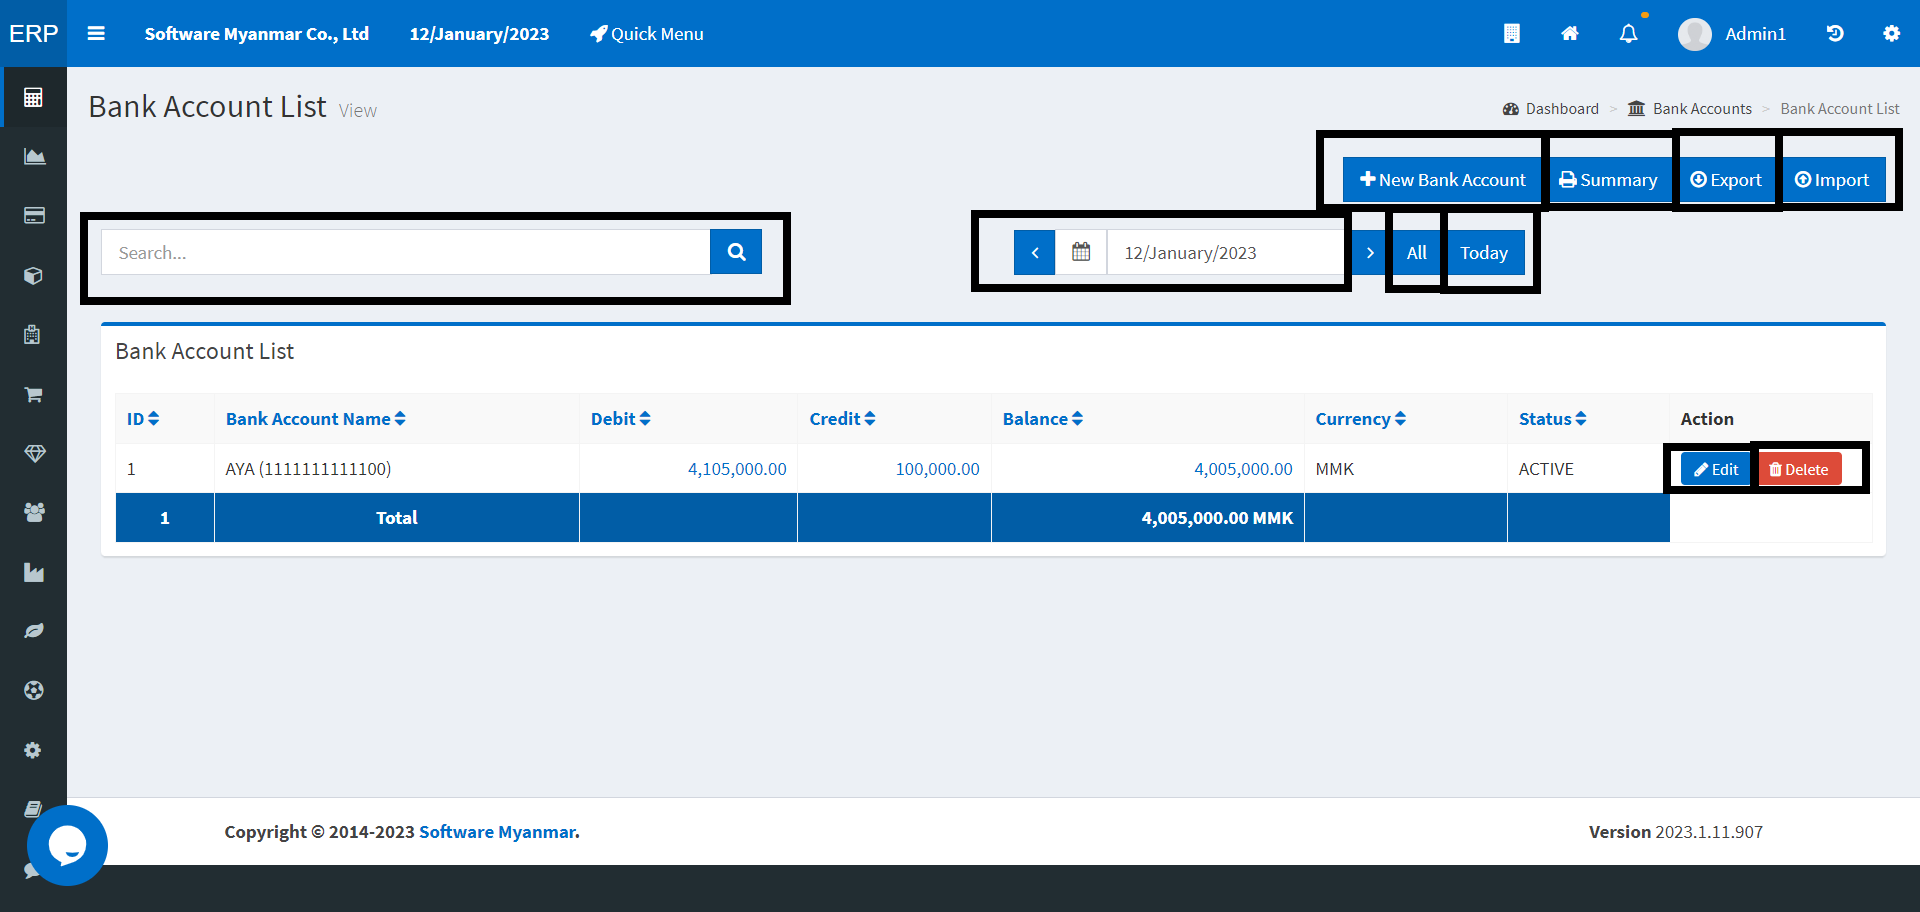Open the gear settings sidebar icon
Screen dimensions: 1920x912
coord(33,750)
